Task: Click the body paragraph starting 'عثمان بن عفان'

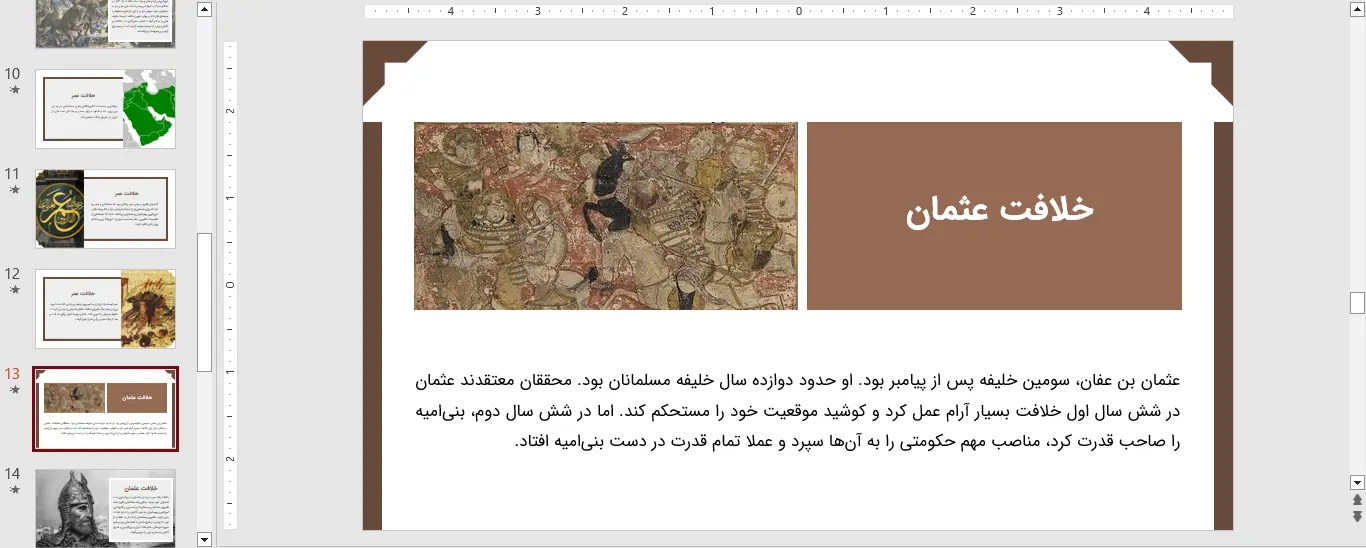Action: pyautogui.click(x=797, y=410)
